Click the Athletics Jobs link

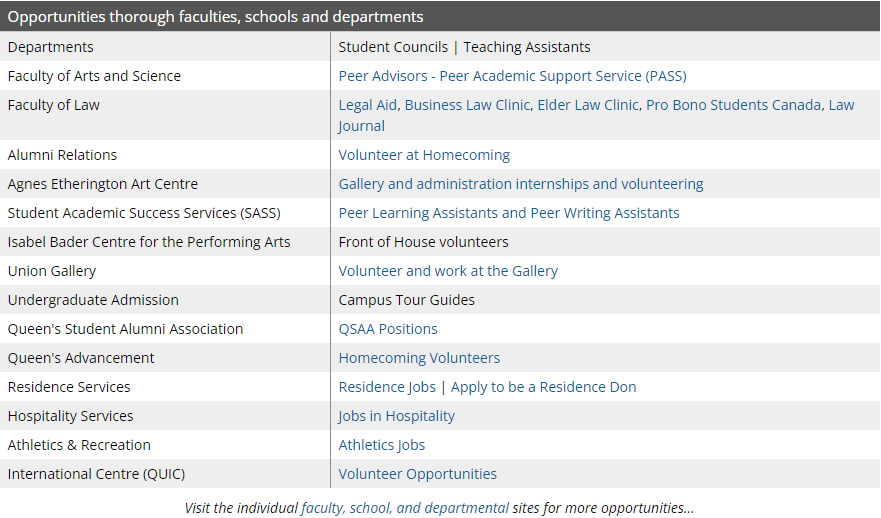(x=381, y=445)
